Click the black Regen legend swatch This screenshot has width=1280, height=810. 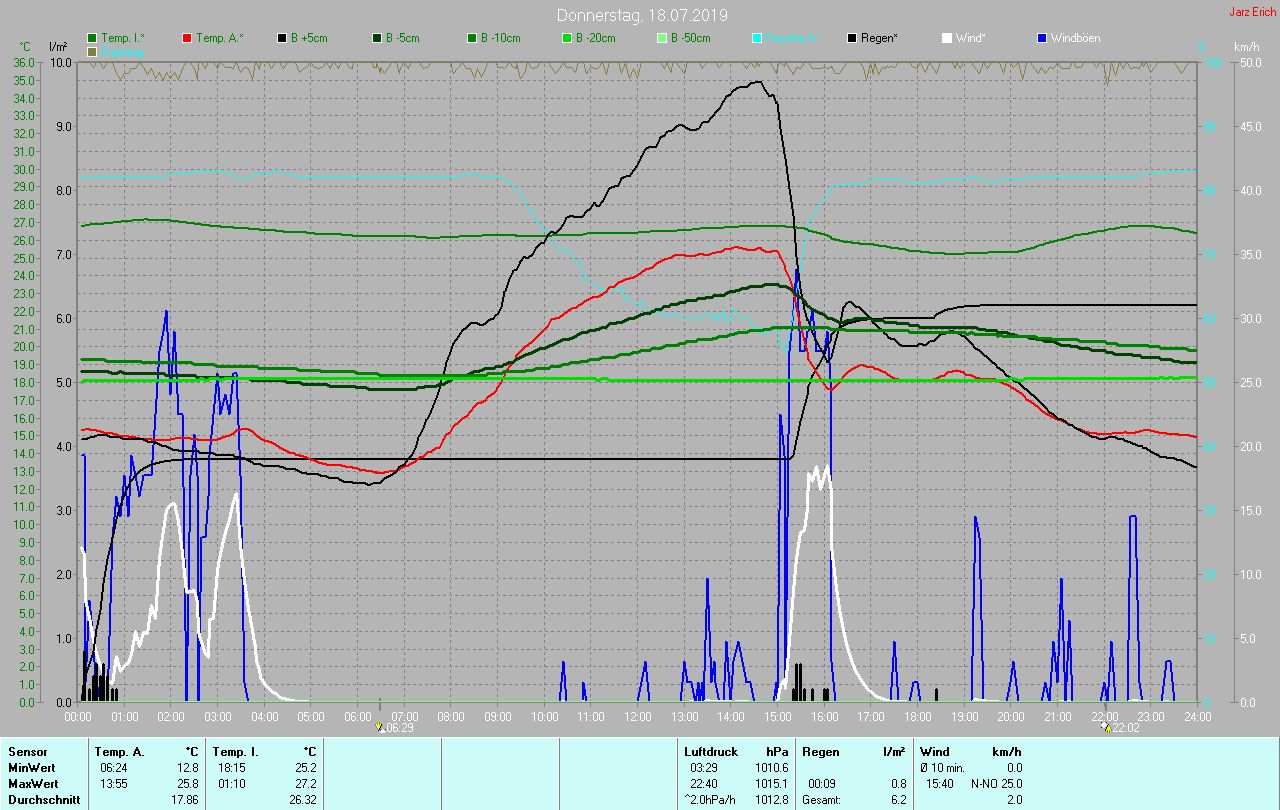coord(852,38)
